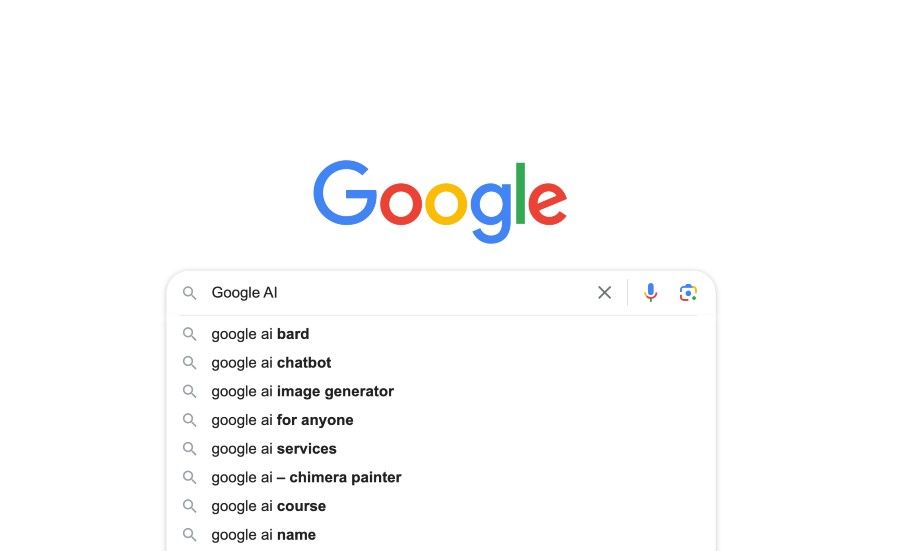Click the microphone voice search icon
The width and height of the screenshot is (900, 551).
click(651, 292)
